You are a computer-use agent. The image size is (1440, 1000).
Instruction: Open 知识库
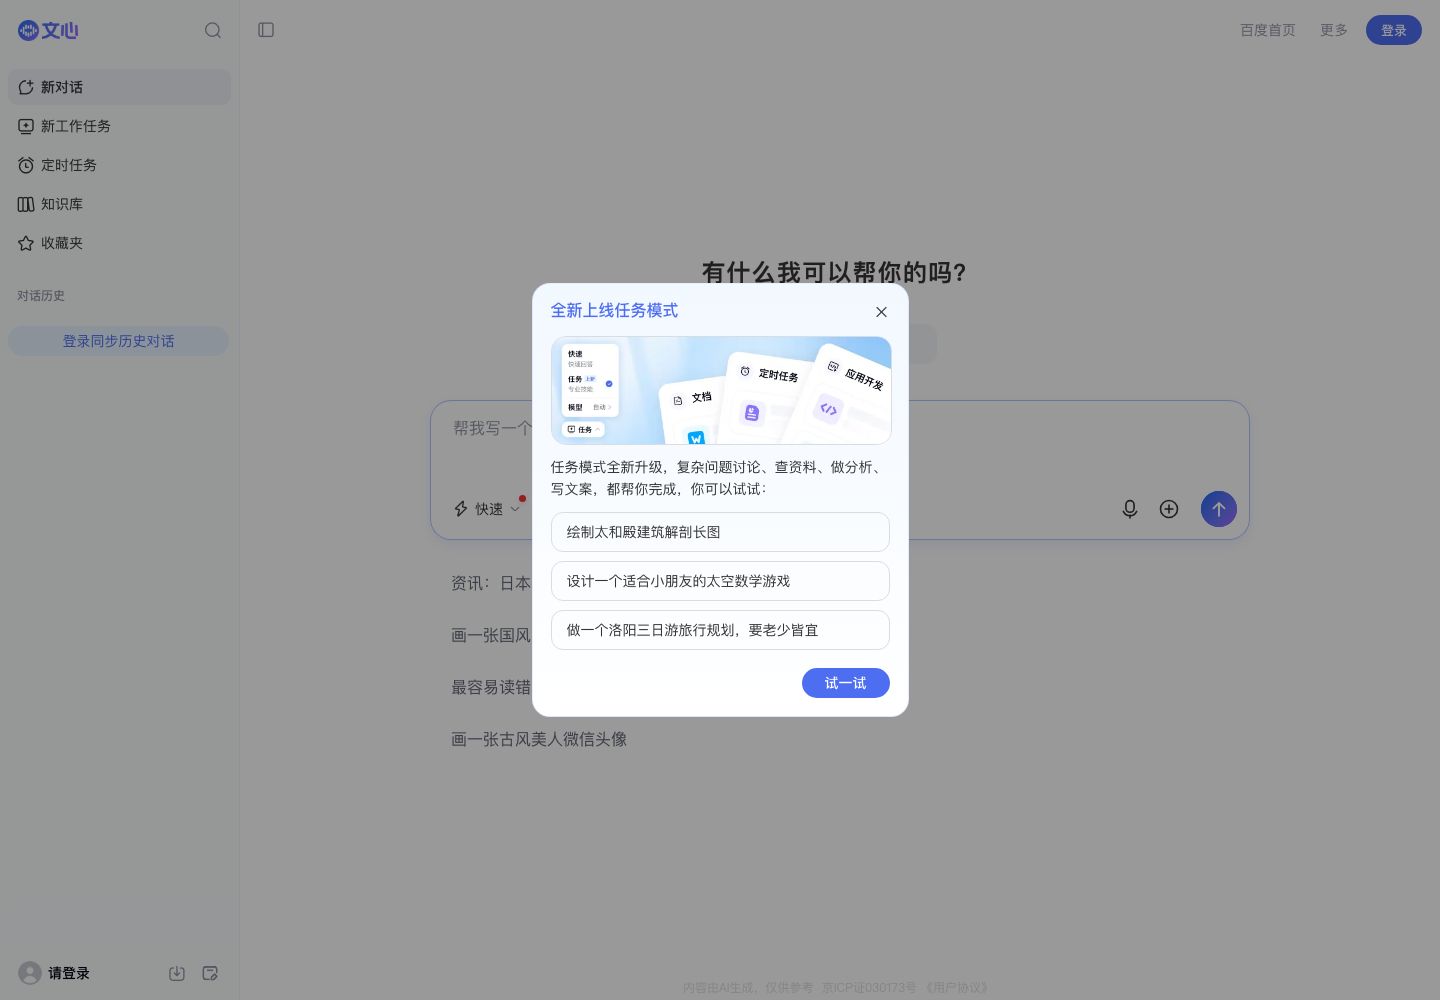point(119,204)
